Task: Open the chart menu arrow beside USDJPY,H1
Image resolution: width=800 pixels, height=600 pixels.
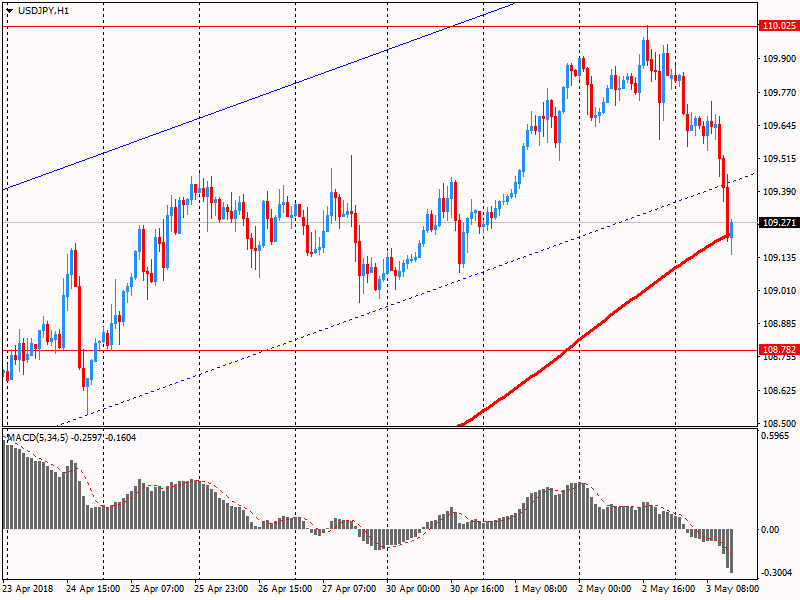Action: (9, 11)
